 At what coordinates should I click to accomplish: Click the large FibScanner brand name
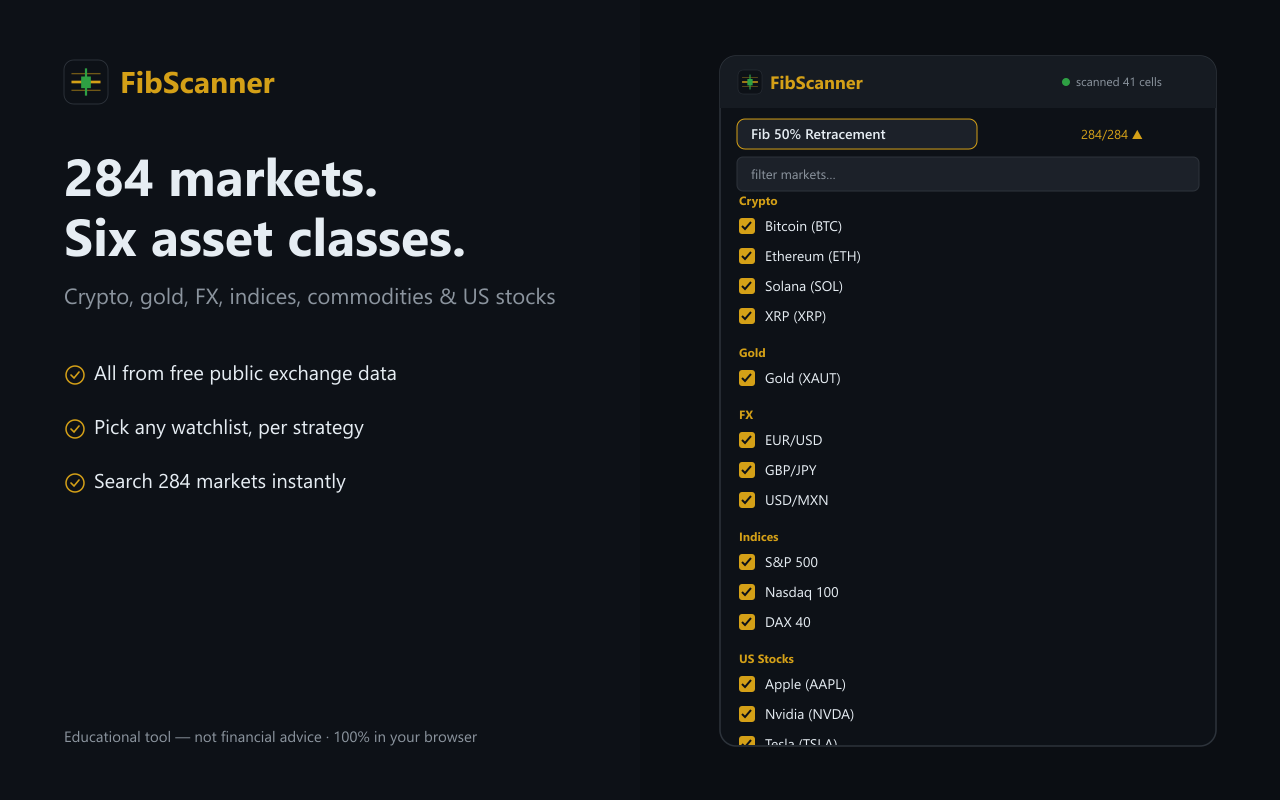pyautogui.click(x=198, y=83)
